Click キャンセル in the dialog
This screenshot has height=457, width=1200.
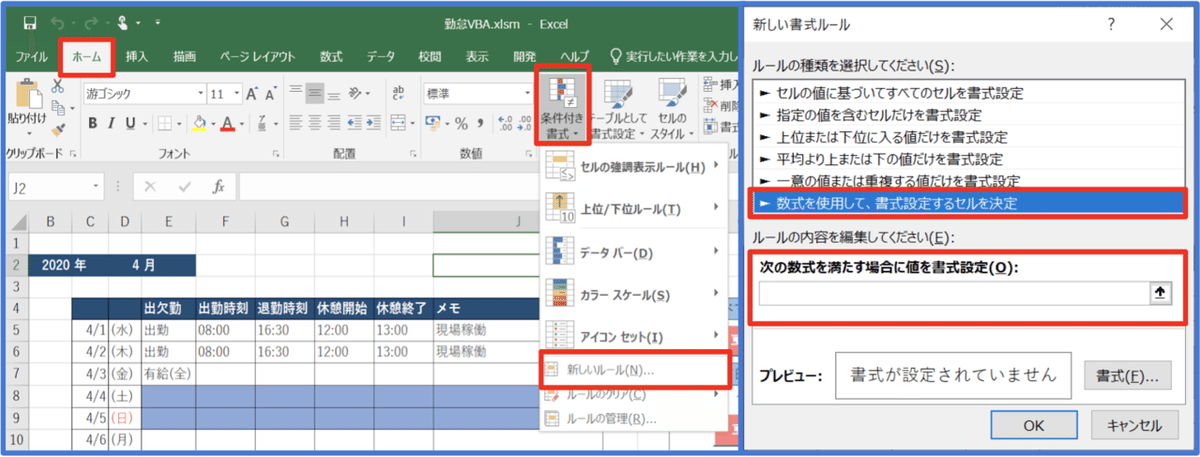click(1133, 425)
